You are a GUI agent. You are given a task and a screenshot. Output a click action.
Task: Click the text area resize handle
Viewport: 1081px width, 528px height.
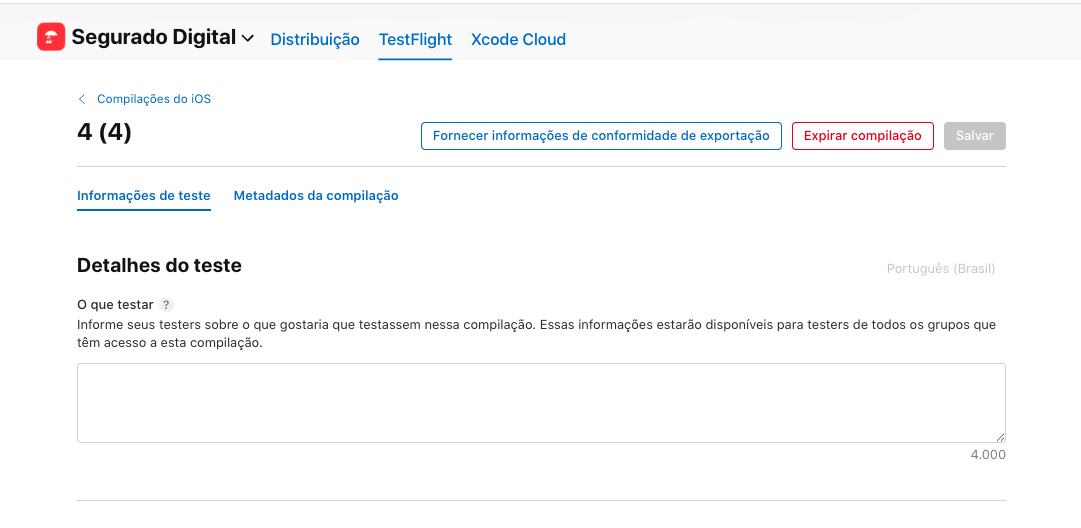(1000, 437)
